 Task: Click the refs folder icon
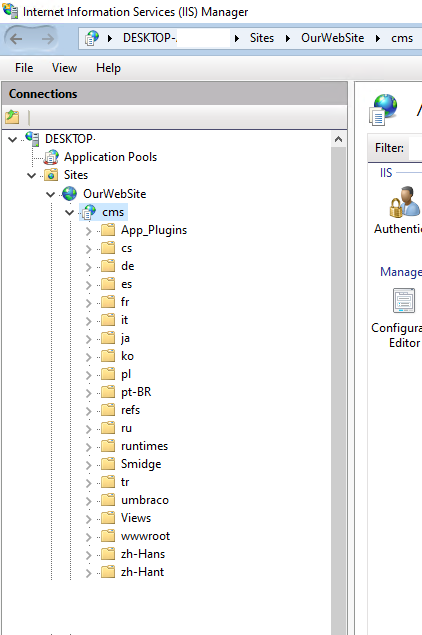(x=108, y=410)
